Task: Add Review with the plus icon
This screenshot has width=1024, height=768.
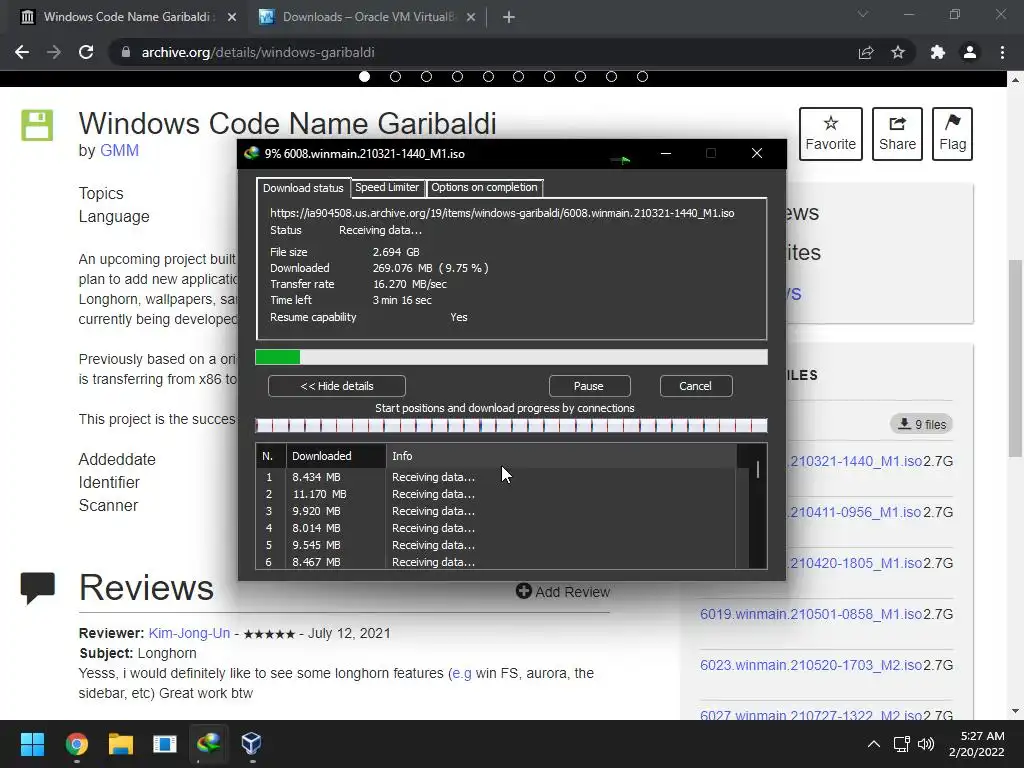Action: 563,592
